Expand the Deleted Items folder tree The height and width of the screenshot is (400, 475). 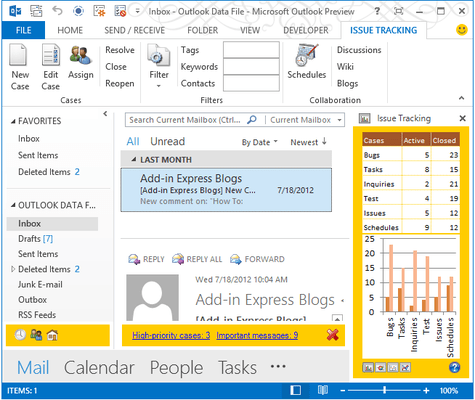pyautogui.click(x=13, y=269)
